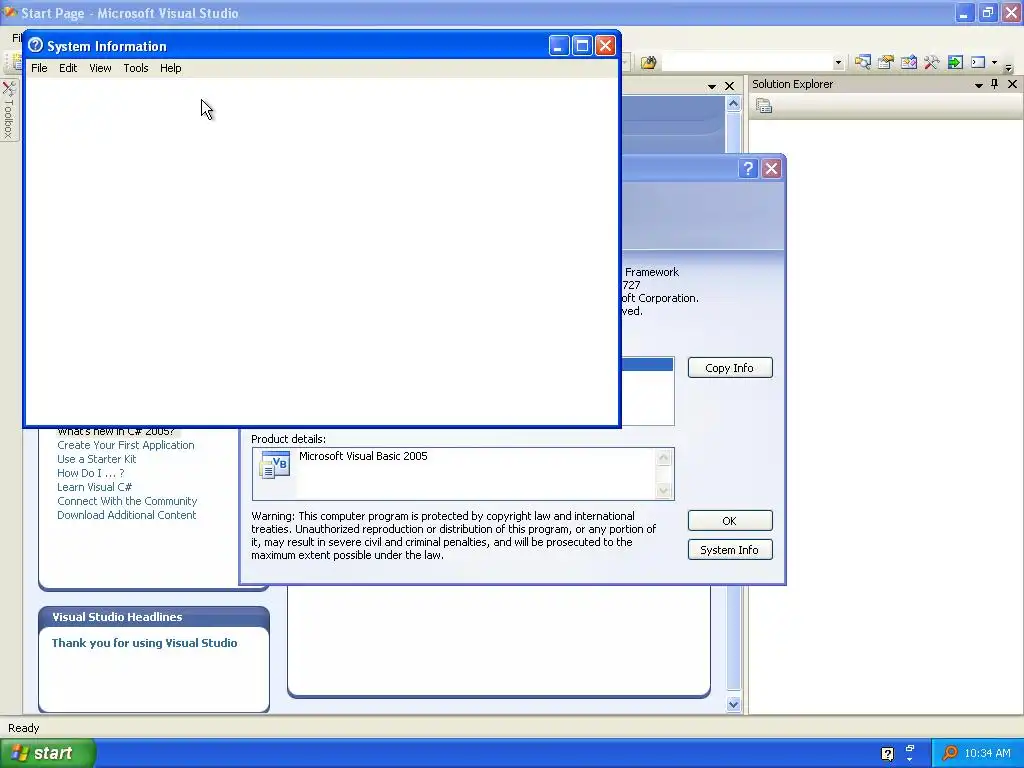Toggle Solution Explorer auto-hide pin
1024x768 pixels.
(995, 84)
